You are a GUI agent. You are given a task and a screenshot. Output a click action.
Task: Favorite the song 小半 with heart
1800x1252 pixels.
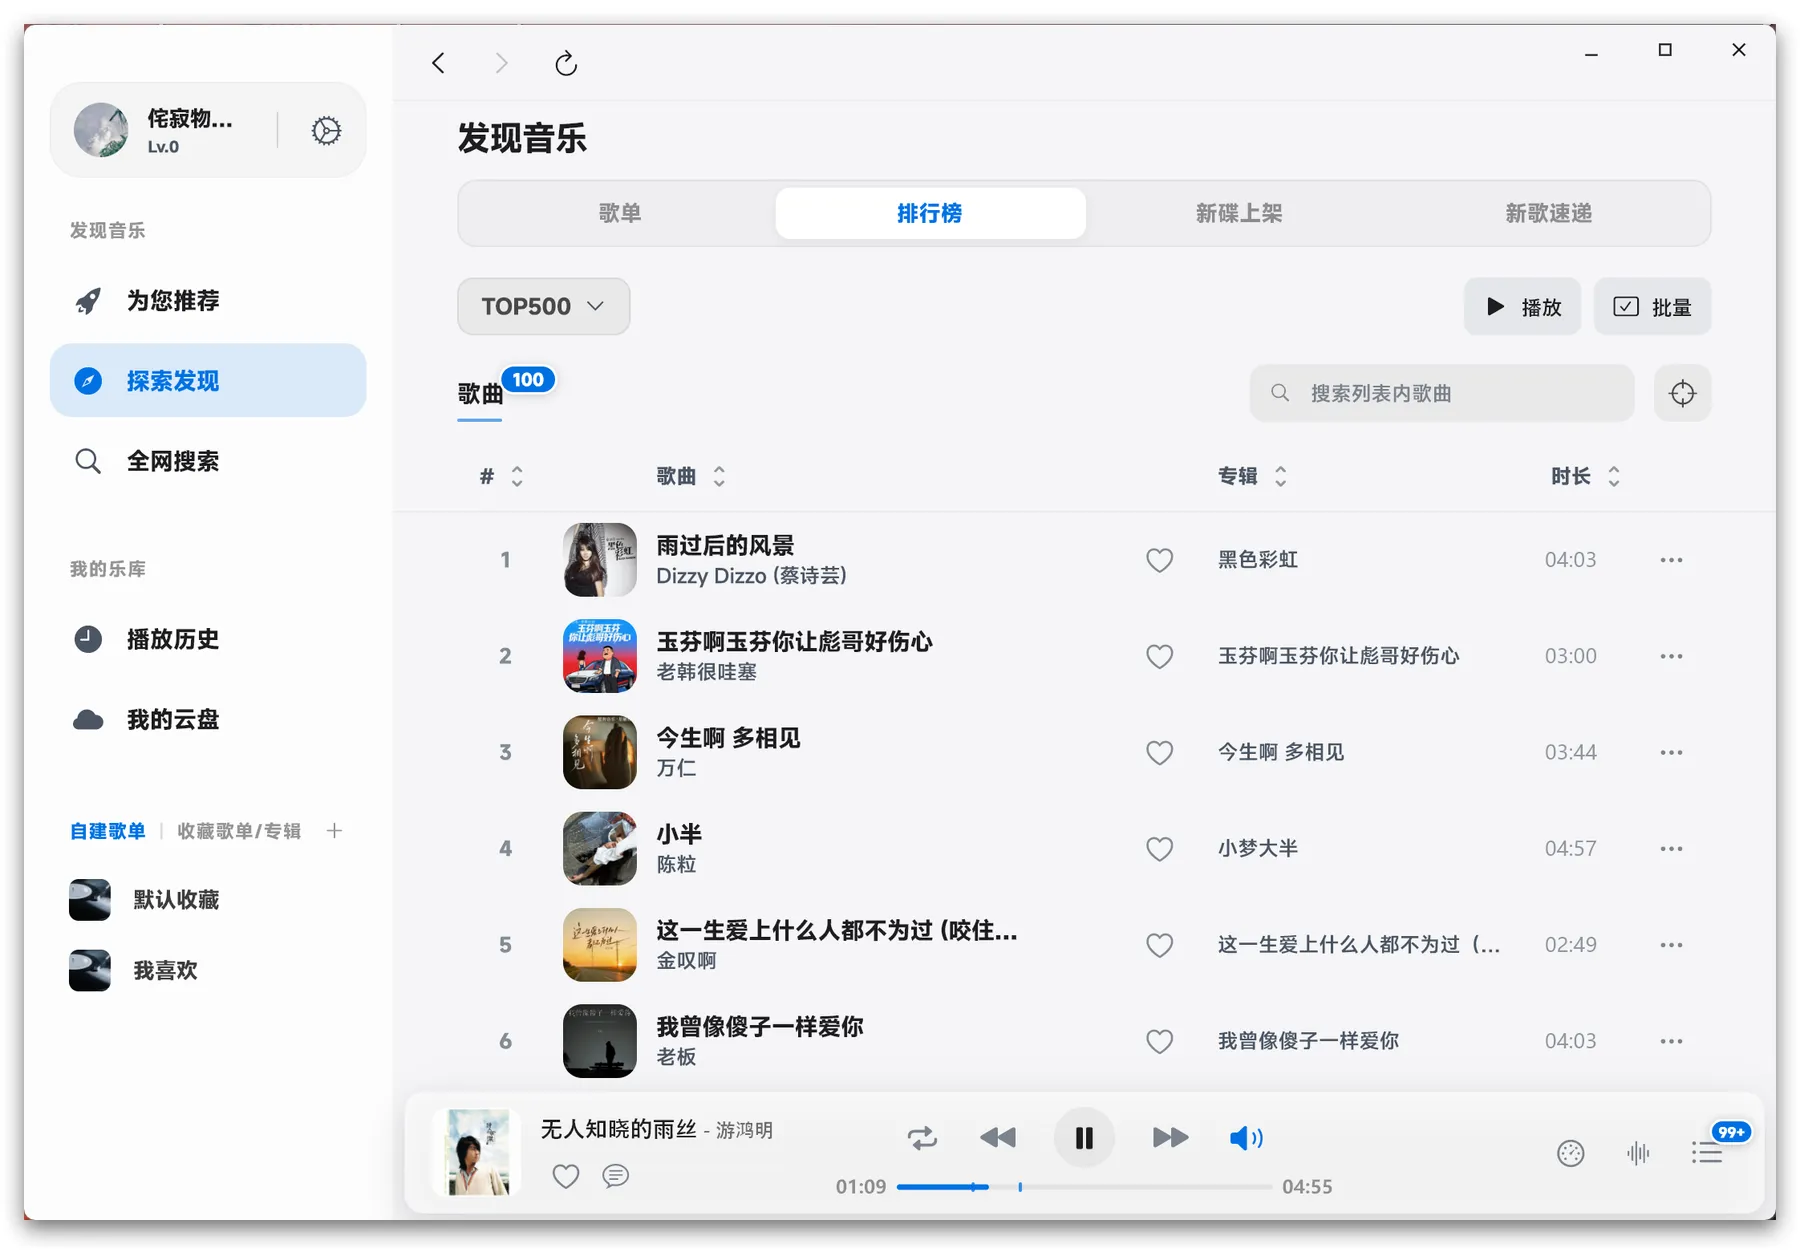click(1159, 849)
